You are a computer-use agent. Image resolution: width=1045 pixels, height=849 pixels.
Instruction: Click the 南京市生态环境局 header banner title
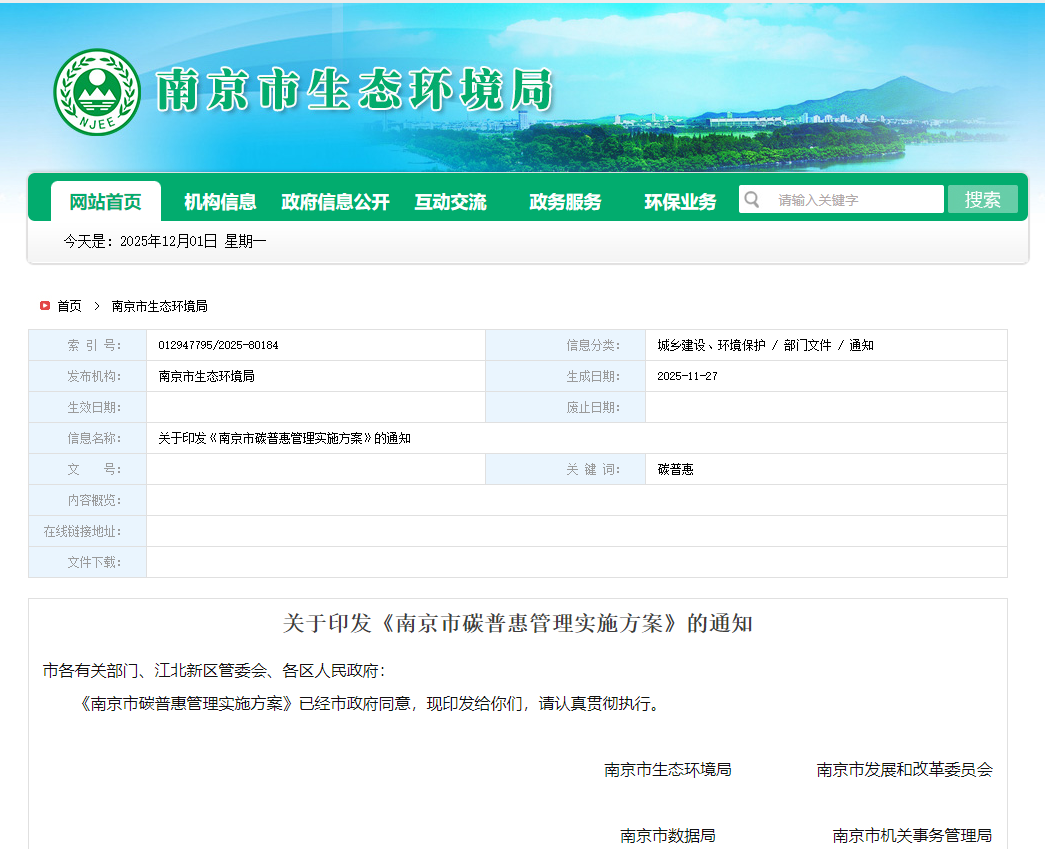[x=355, y=92]
